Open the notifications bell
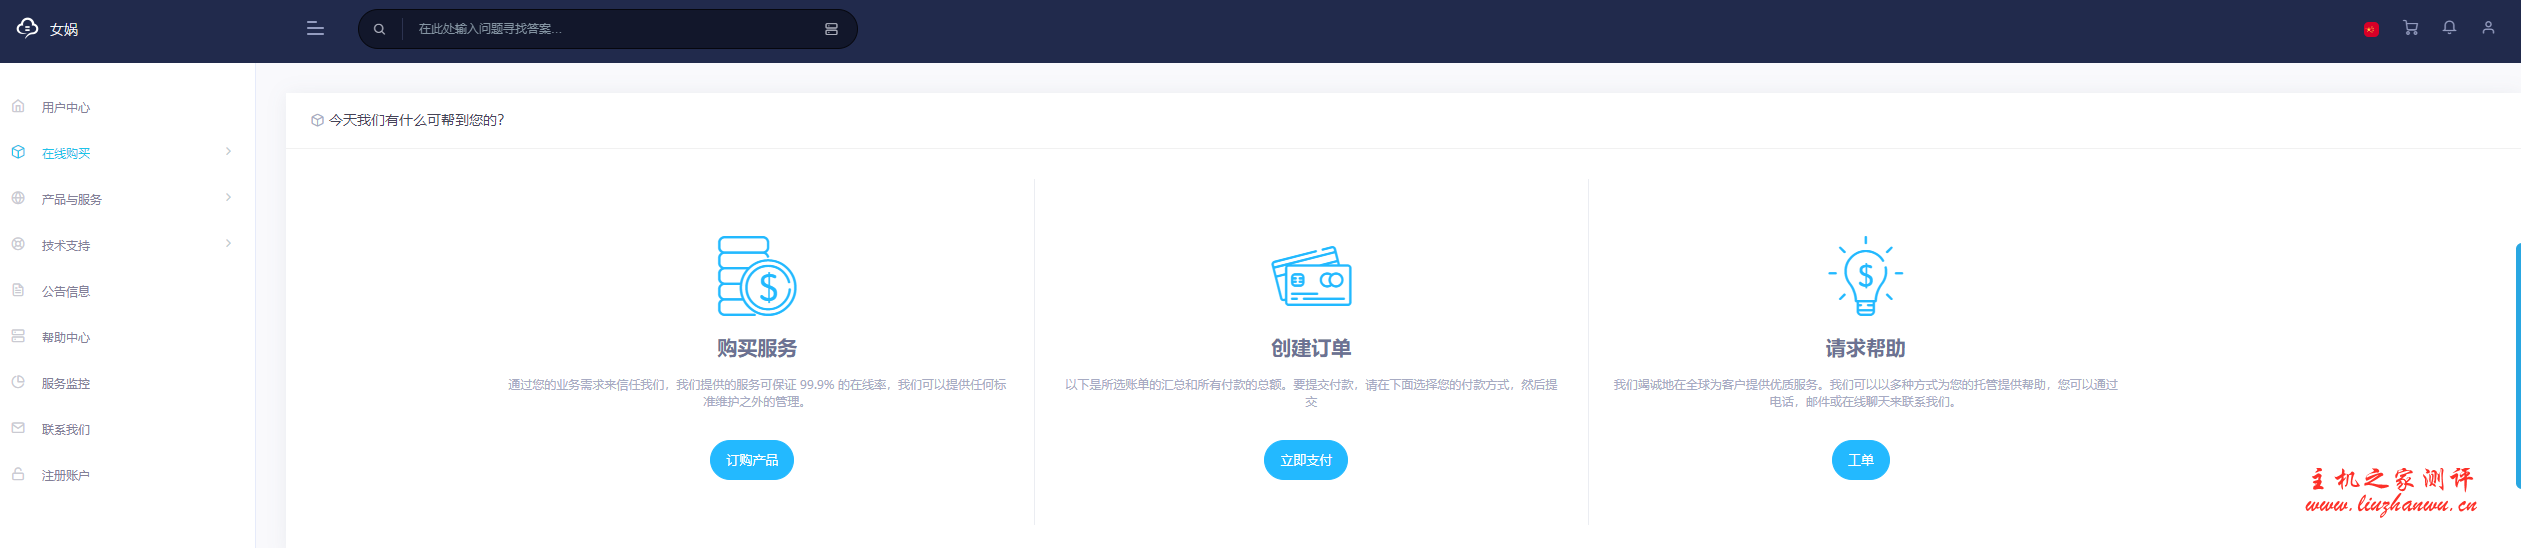Screen dimensions: 2521x548 (2449, 28)
